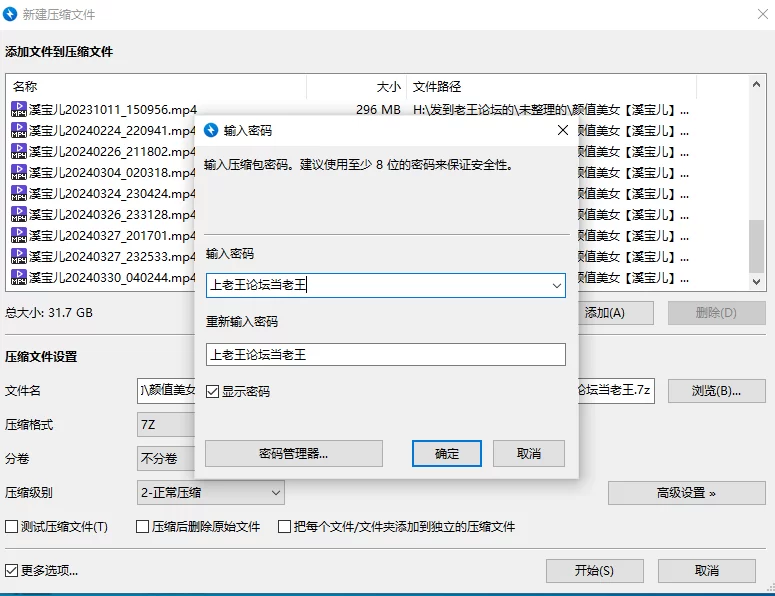Click the MP4 icon of 溪宝儿20240324_230424.mp4
This screenshot has width=775, height=596.
19,193
